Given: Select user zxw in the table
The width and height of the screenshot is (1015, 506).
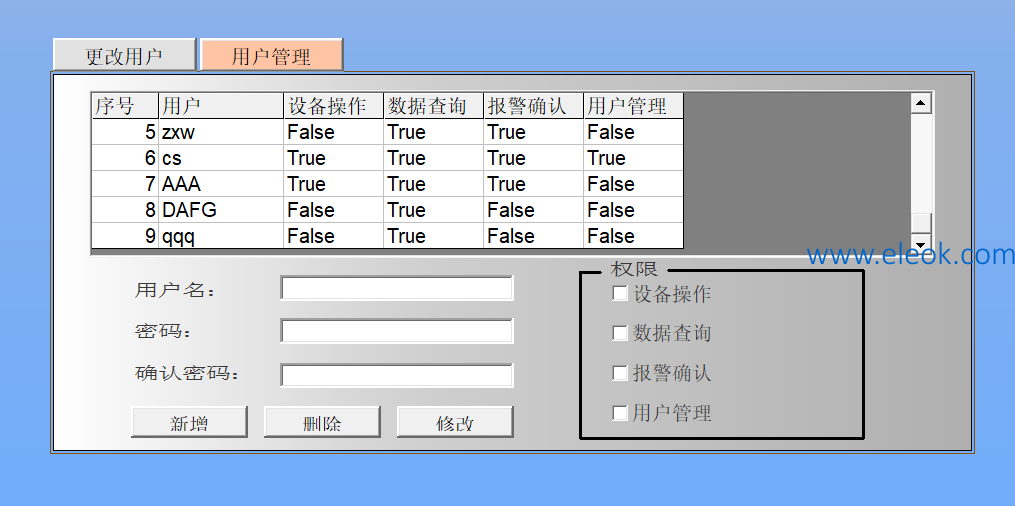Looking at the screenshot, I should point(221,132).
